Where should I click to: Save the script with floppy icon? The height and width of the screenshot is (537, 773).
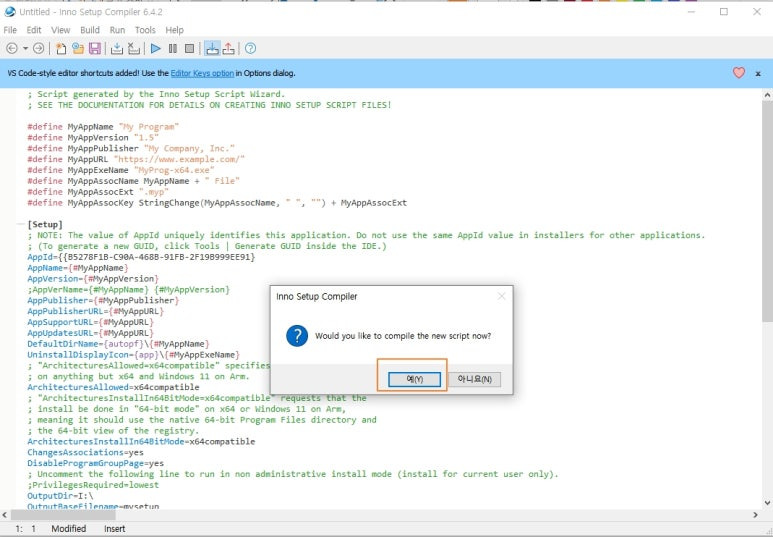95,48
